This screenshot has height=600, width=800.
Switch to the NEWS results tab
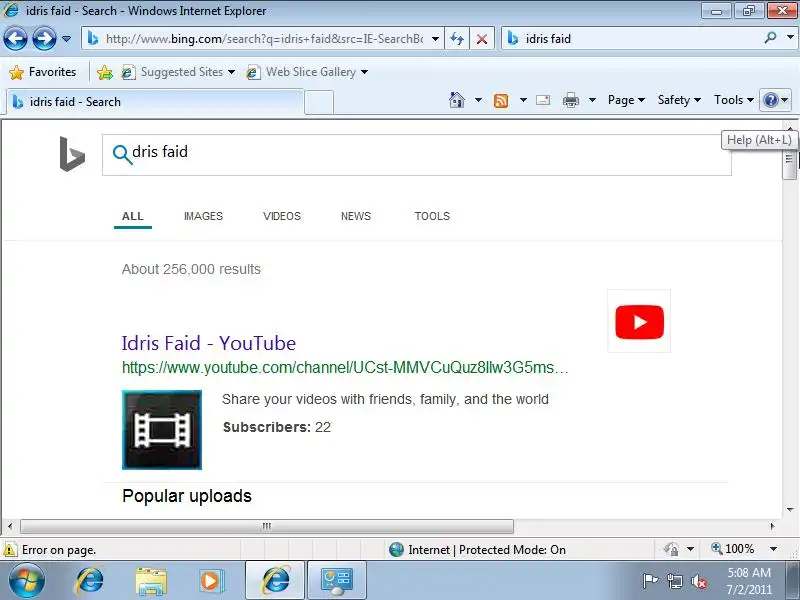click(356, 216)
